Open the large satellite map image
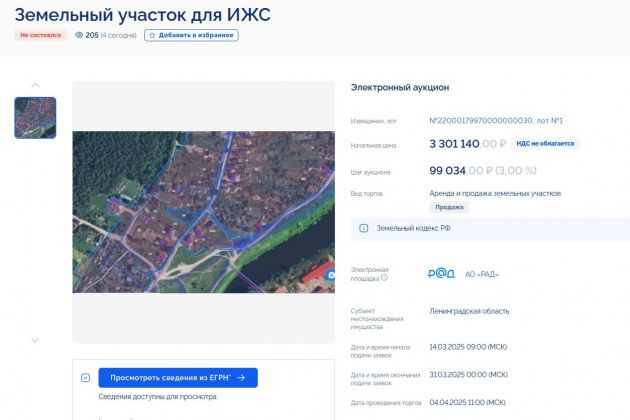The width and height of the screenshot is (630, 420). click(202, 211)
